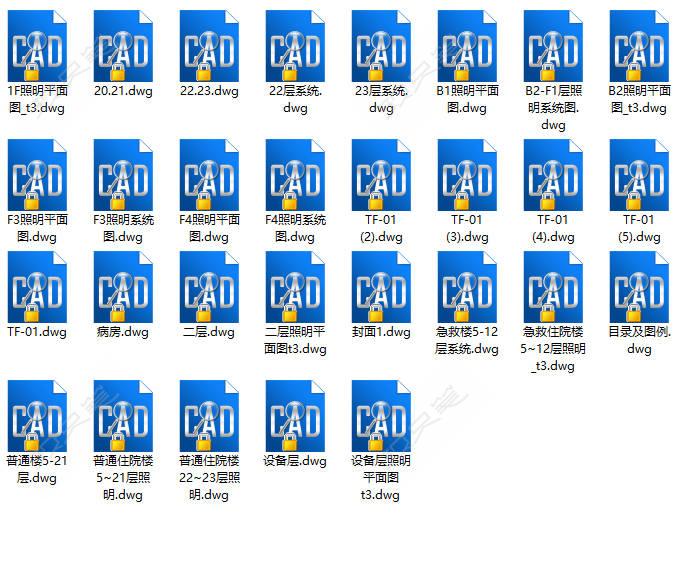Select the TF-01 (5).dwg icon
This screenshot has height=580, width=682.
[x=639, y=175]
